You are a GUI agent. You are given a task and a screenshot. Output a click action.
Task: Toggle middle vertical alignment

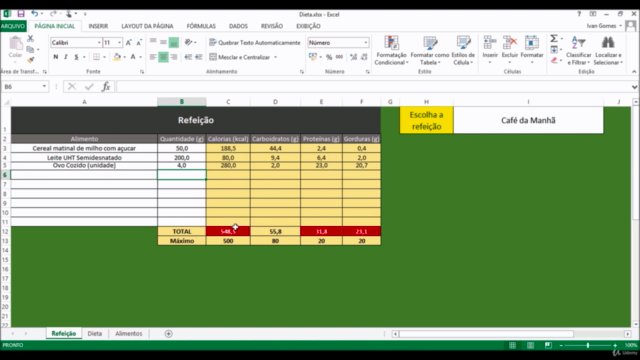(x=163, y=42)
